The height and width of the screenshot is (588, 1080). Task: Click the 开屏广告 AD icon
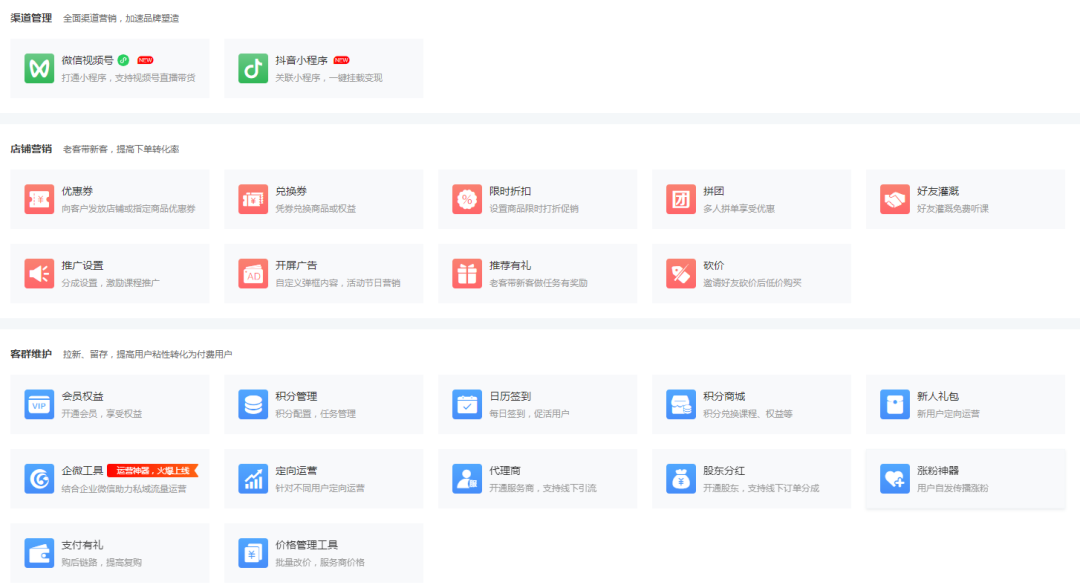point(253,272)
